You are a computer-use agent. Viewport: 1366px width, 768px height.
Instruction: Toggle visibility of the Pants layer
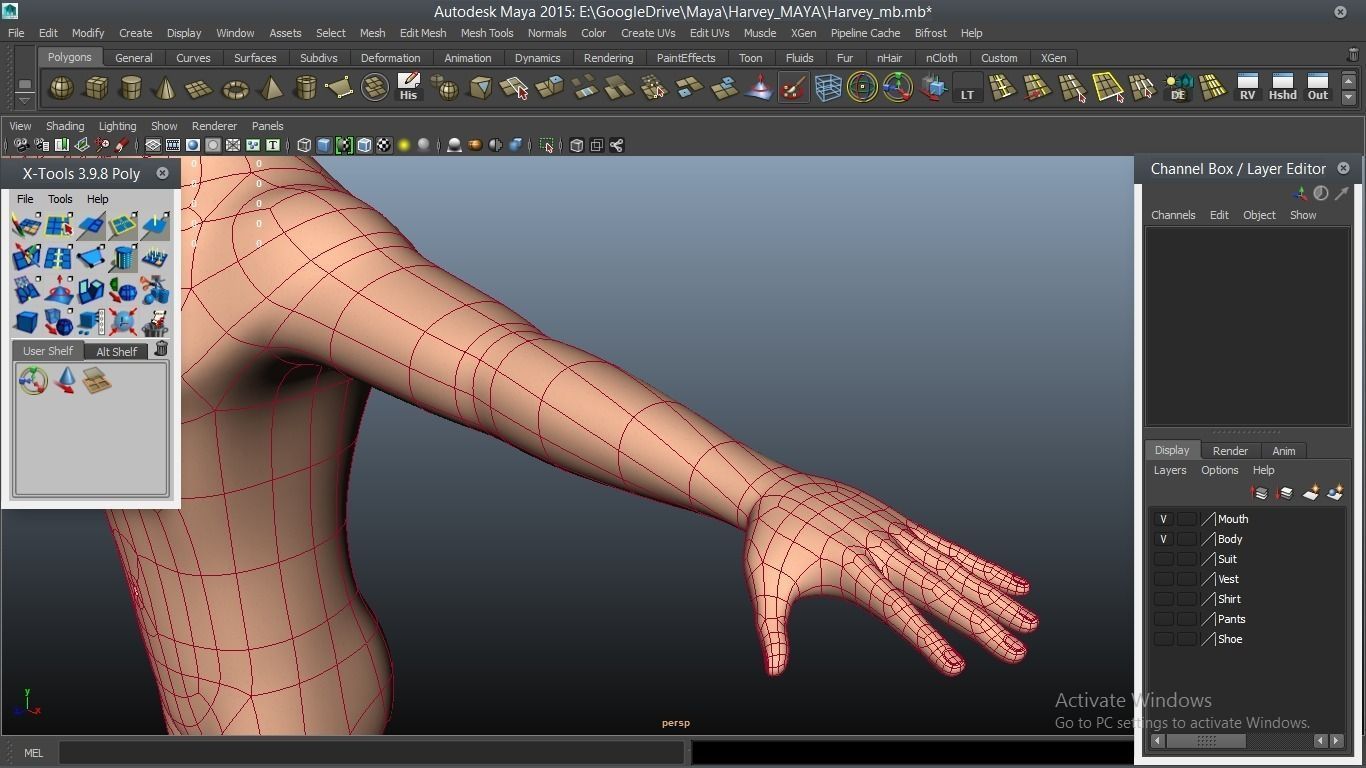[1163, 619]
